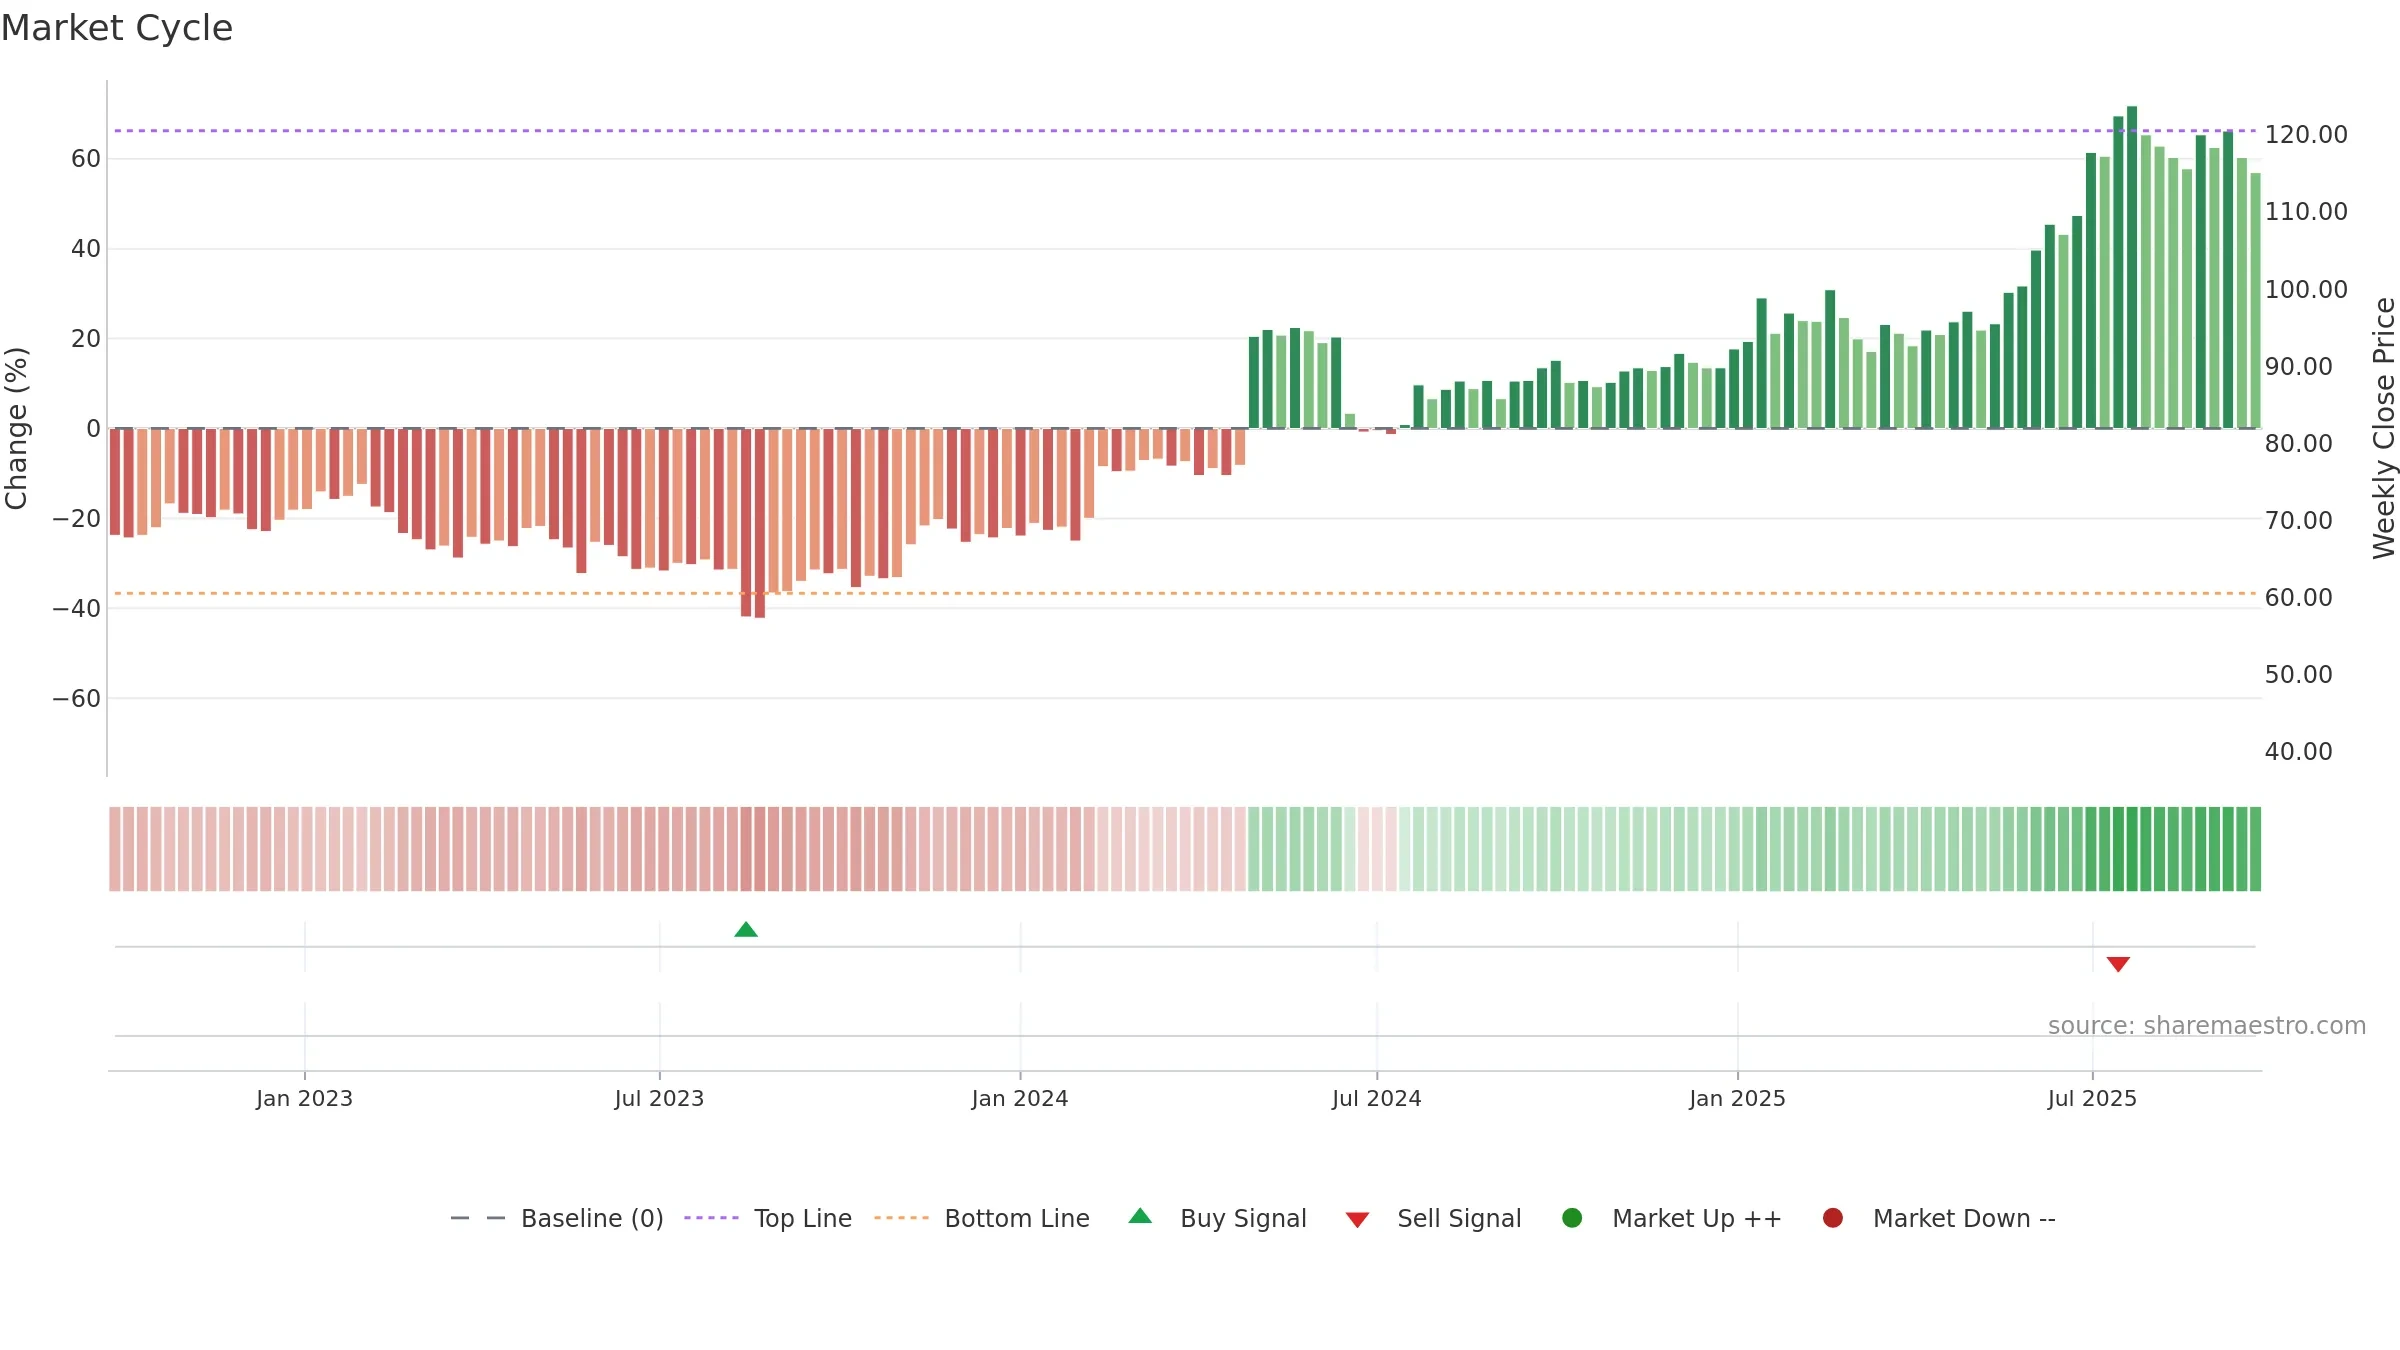Toggle Top Line legend entry
2400x1350 pixels.
768,1218
